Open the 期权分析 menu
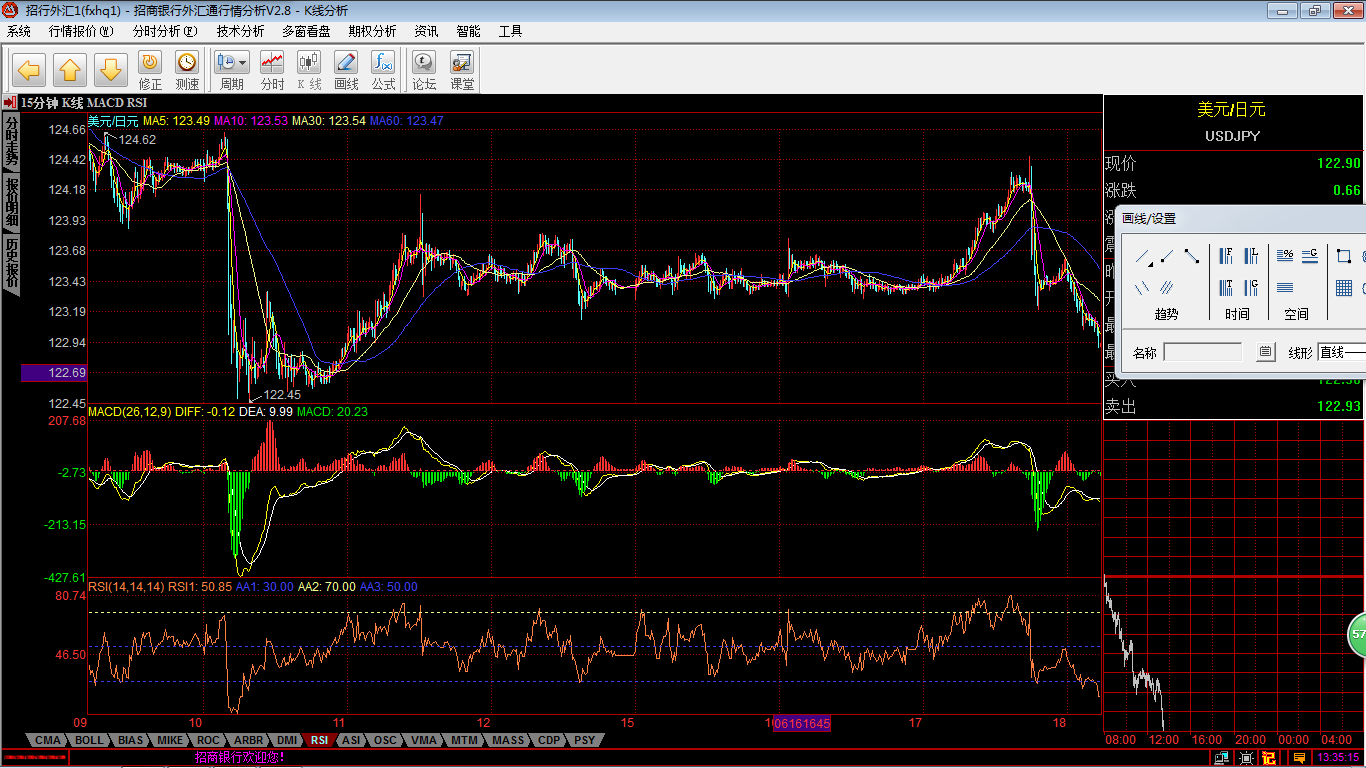The image size is (1366, 768). tap(372, 31)
